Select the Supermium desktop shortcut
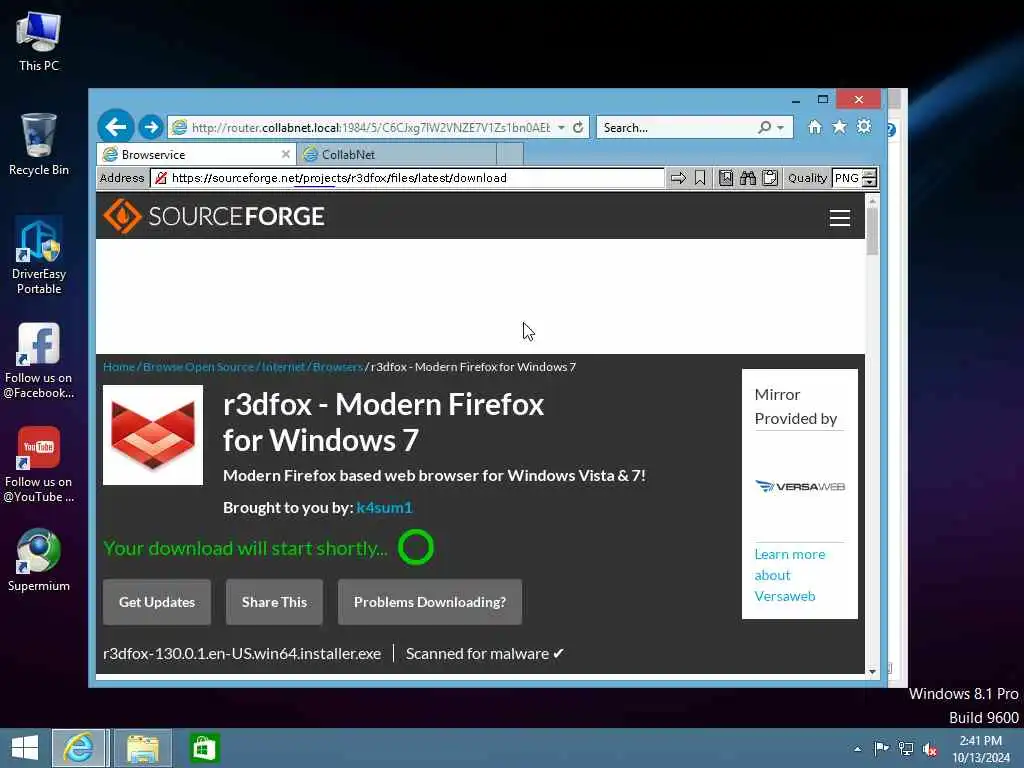The image size is (1024, 768). coord(39,560)
